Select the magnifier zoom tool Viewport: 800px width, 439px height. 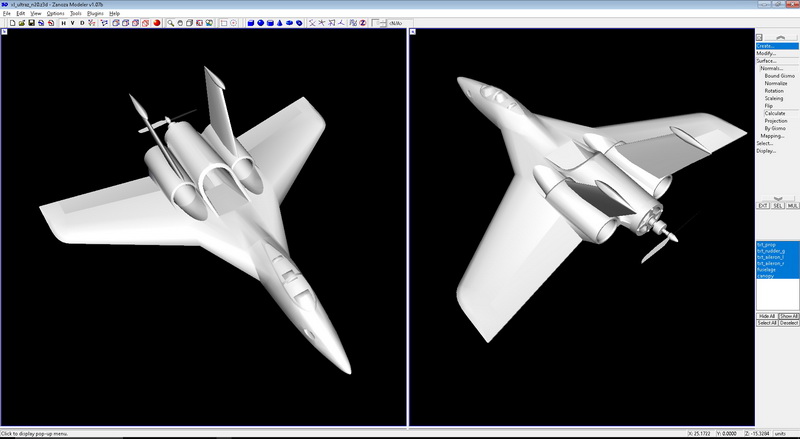(x=170, y=23)
